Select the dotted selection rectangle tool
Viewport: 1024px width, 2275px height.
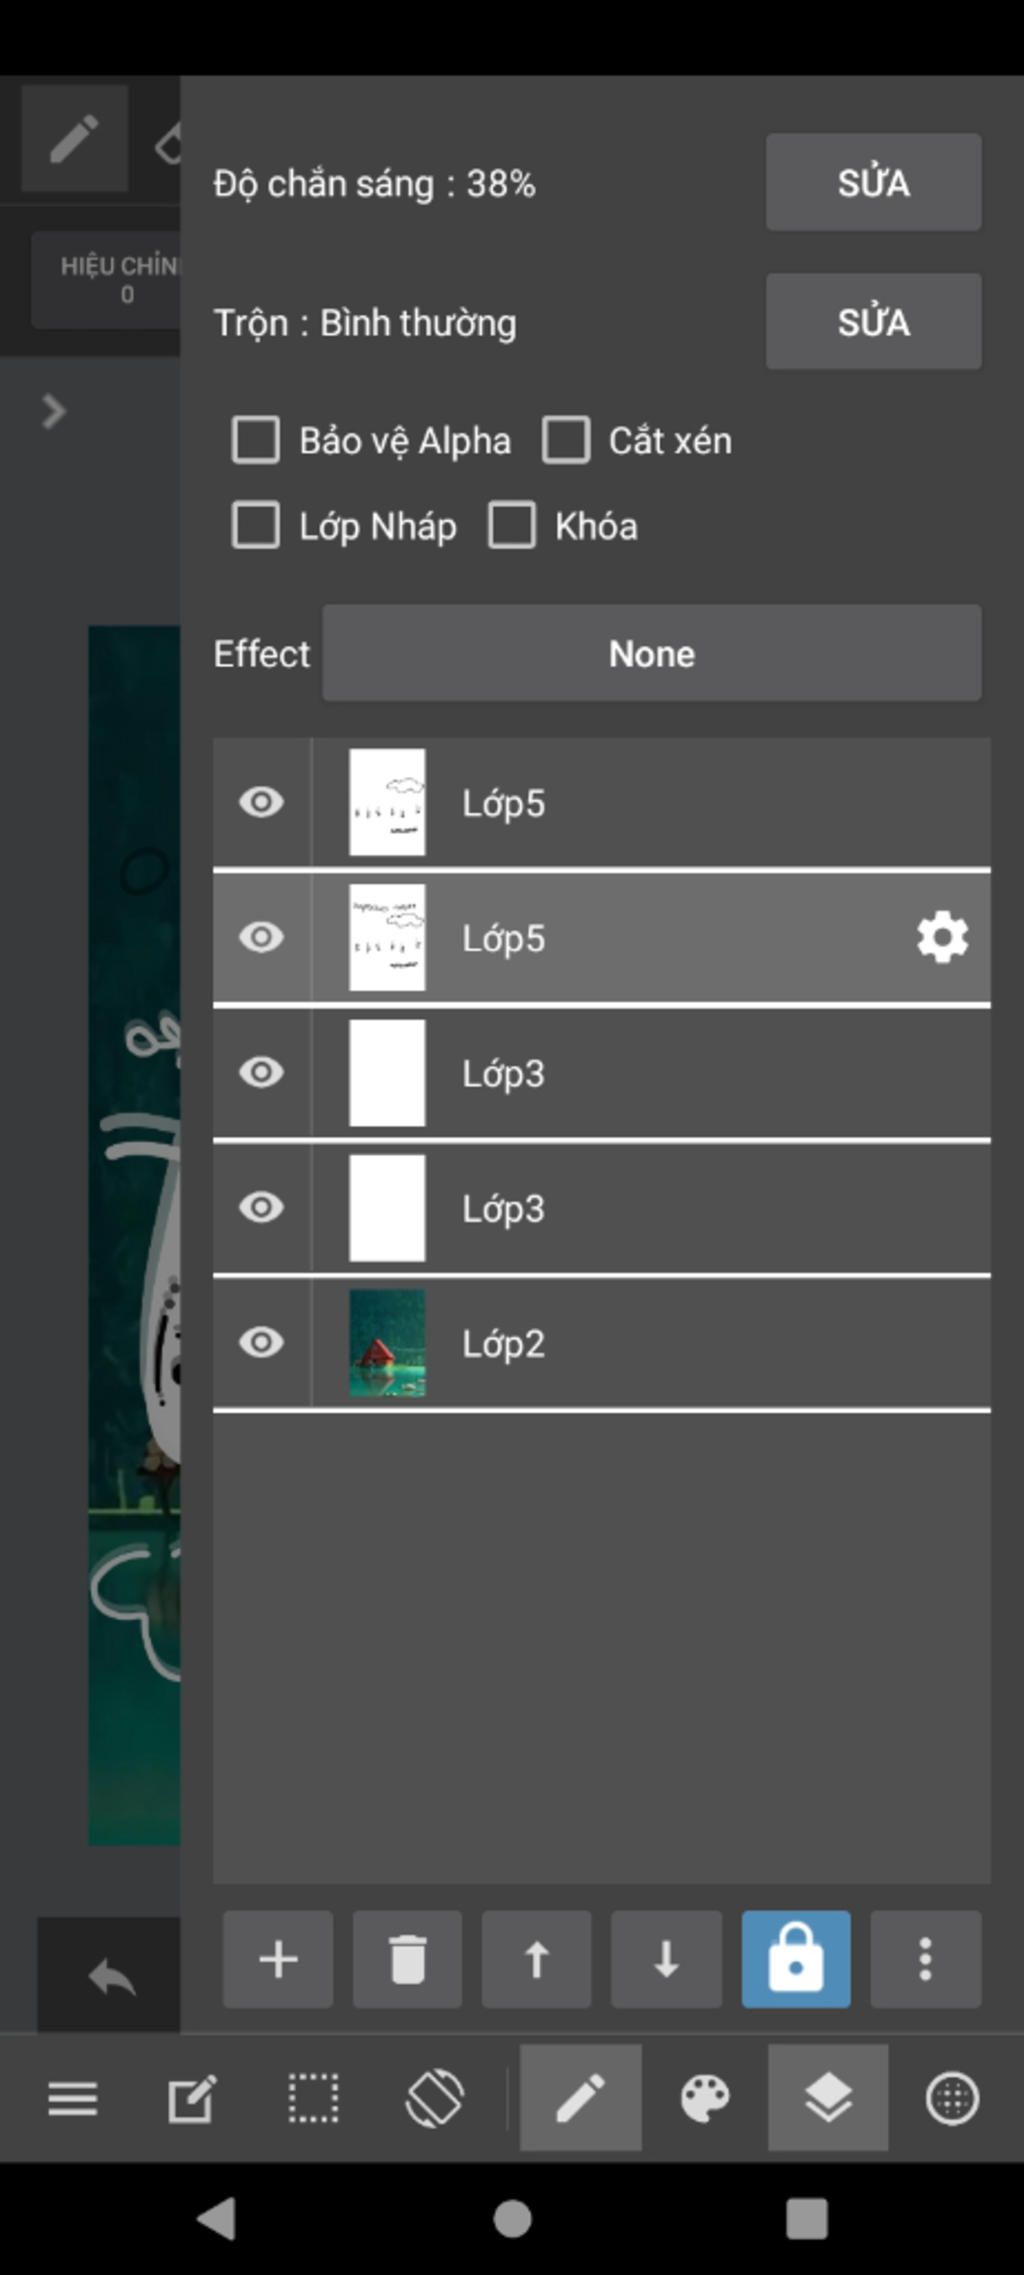[313, 2098]
